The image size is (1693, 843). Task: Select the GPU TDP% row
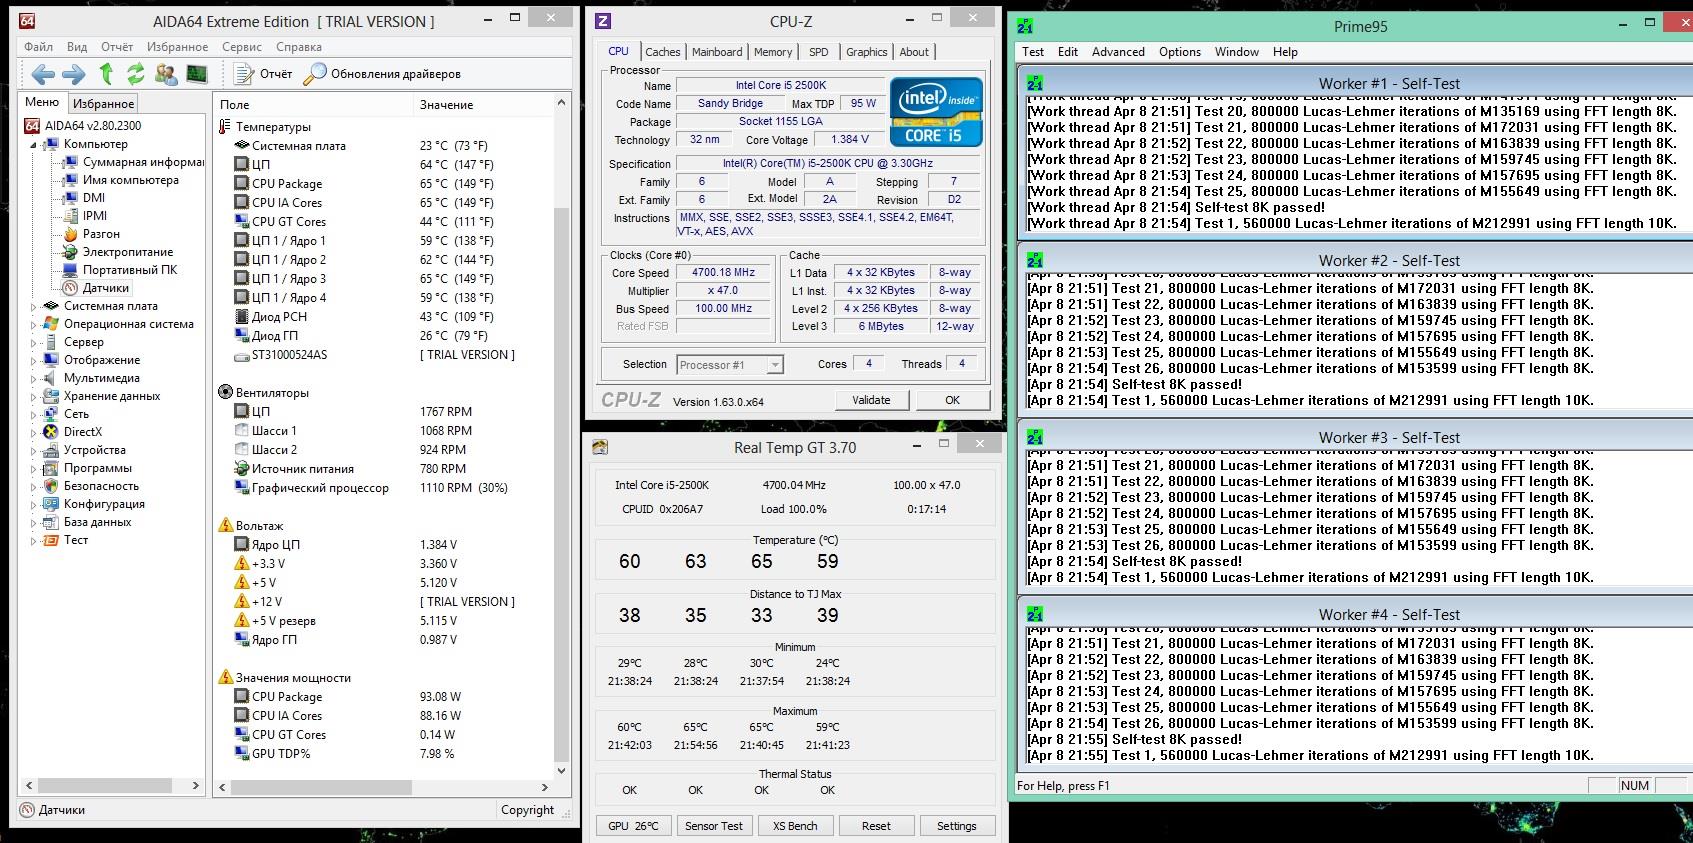pos(384,754)
